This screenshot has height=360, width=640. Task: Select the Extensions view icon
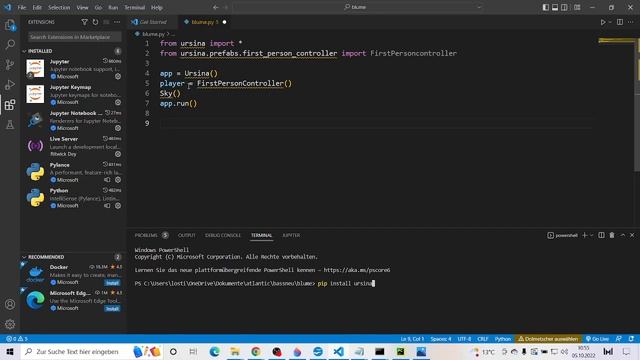[x=10, y=105]
